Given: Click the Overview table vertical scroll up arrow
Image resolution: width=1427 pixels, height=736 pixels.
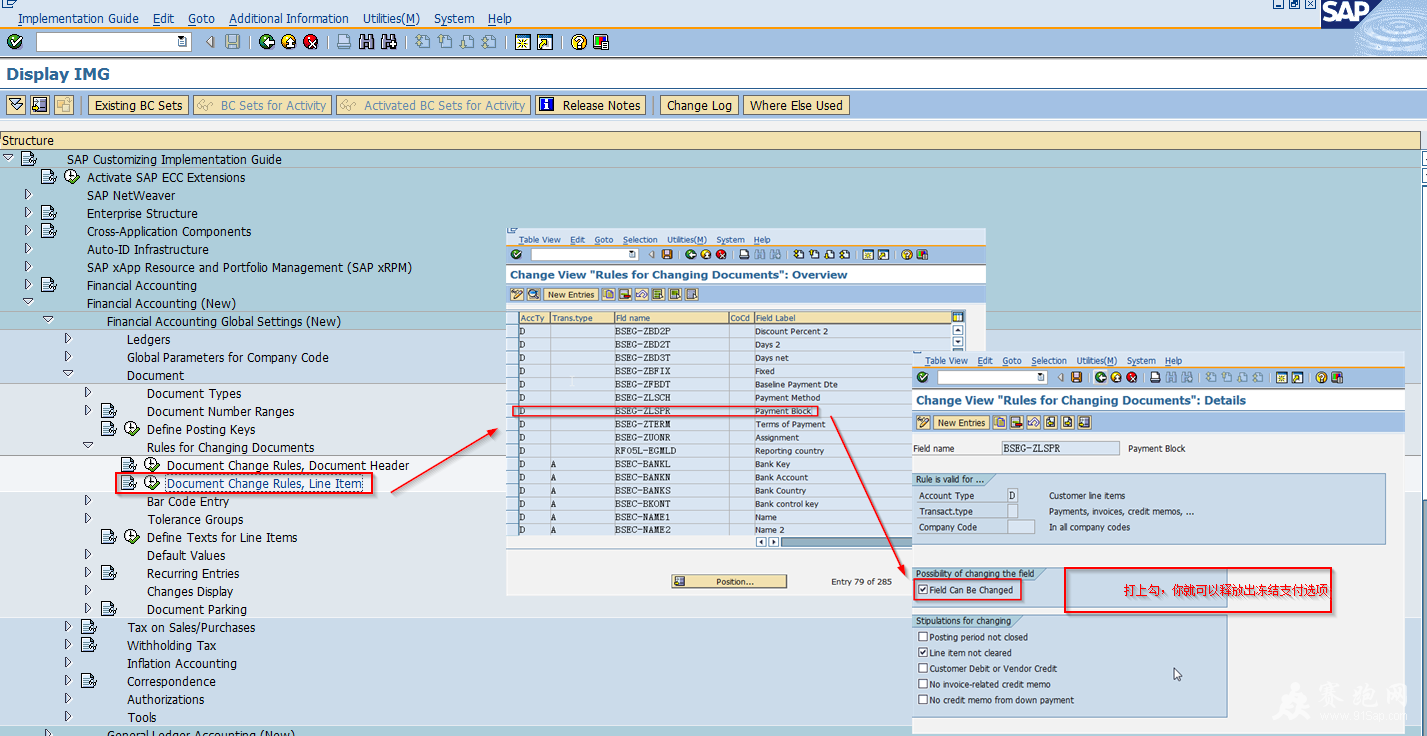Looking at the screenshot, I should point(958,330).
